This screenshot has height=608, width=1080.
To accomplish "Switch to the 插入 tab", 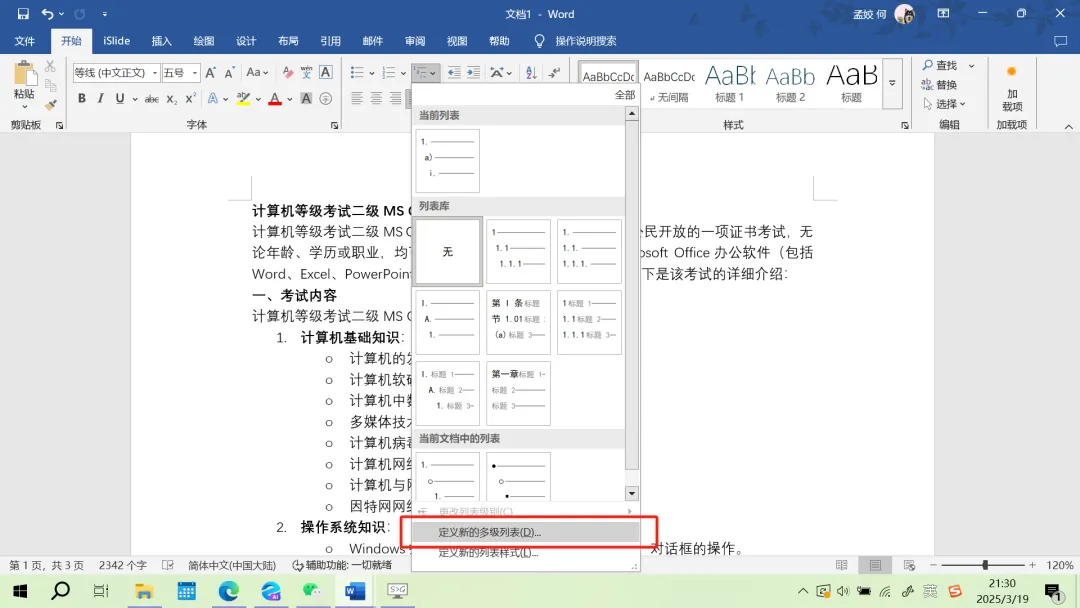I will point(161,41).
